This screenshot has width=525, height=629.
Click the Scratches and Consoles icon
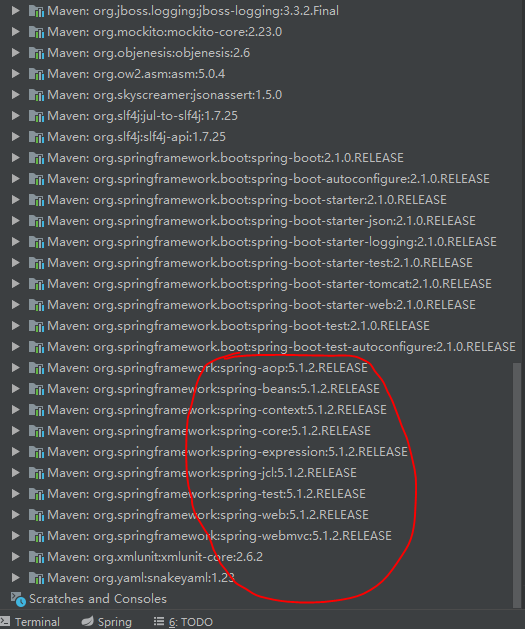pyautogui.click(x=18, y=599)
